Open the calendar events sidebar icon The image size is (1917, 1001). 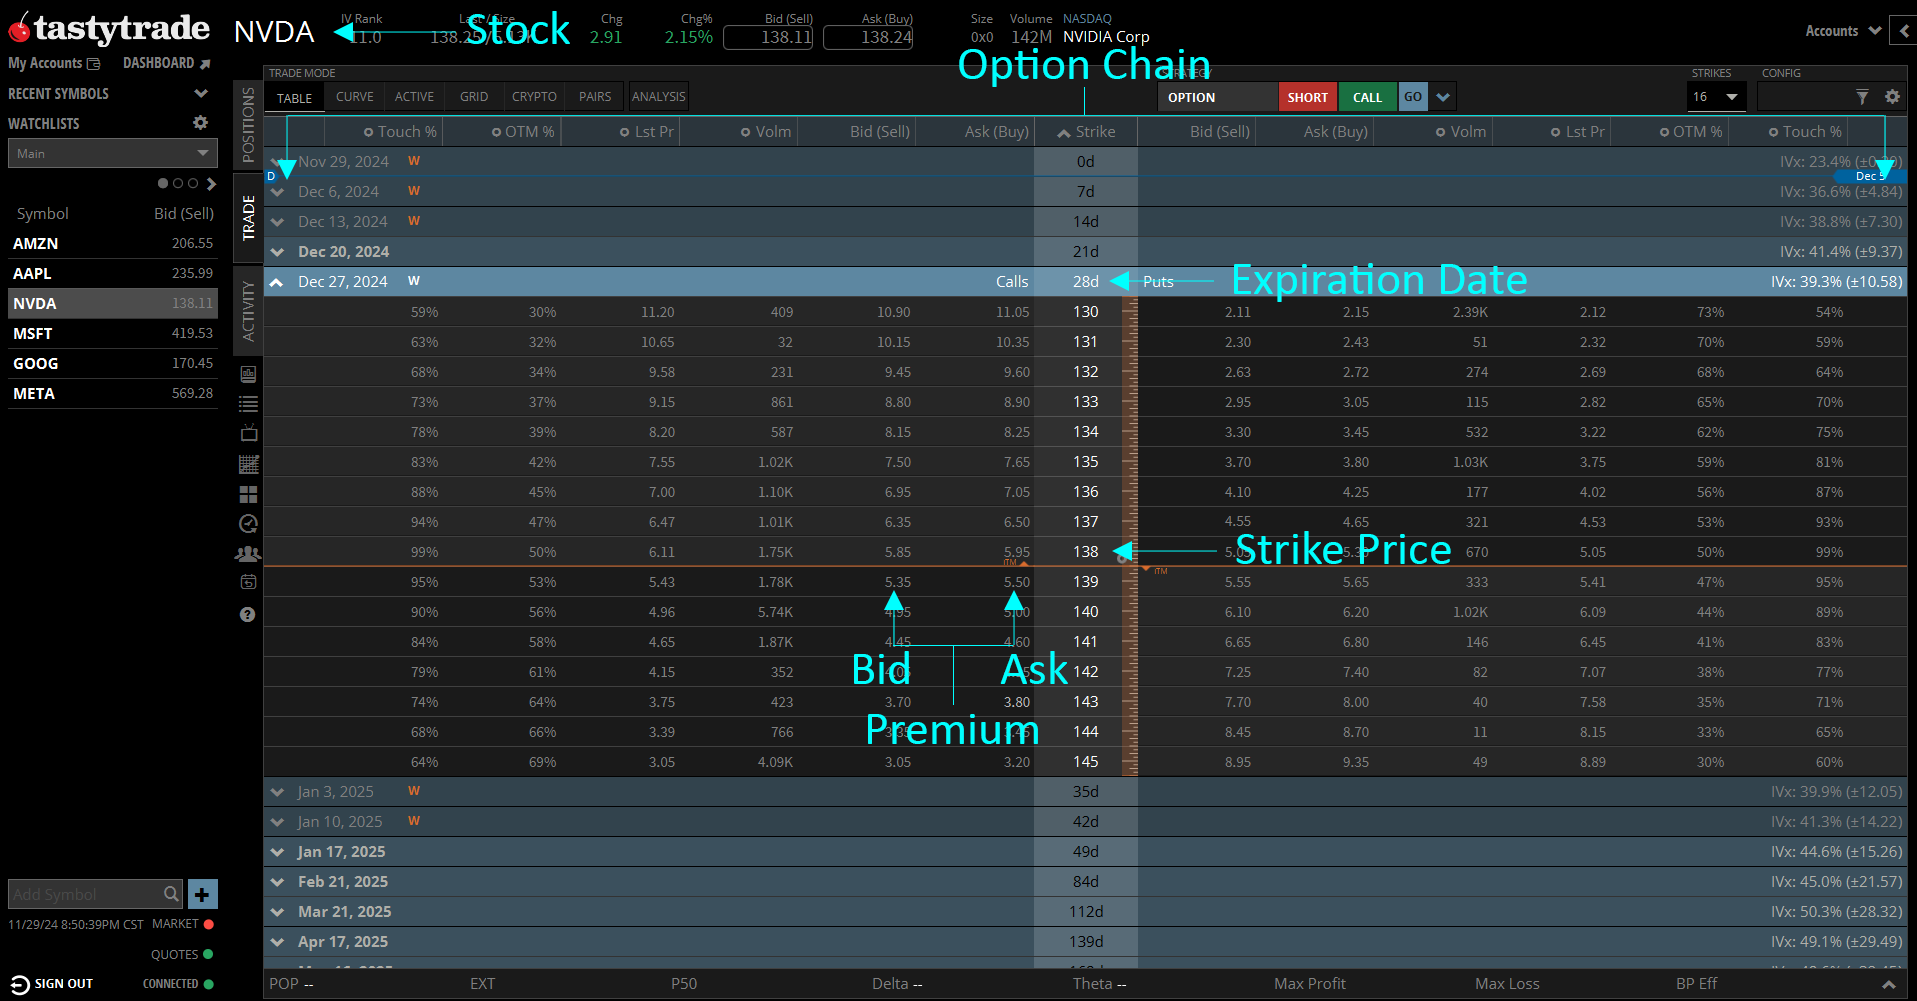coord(248,582)
